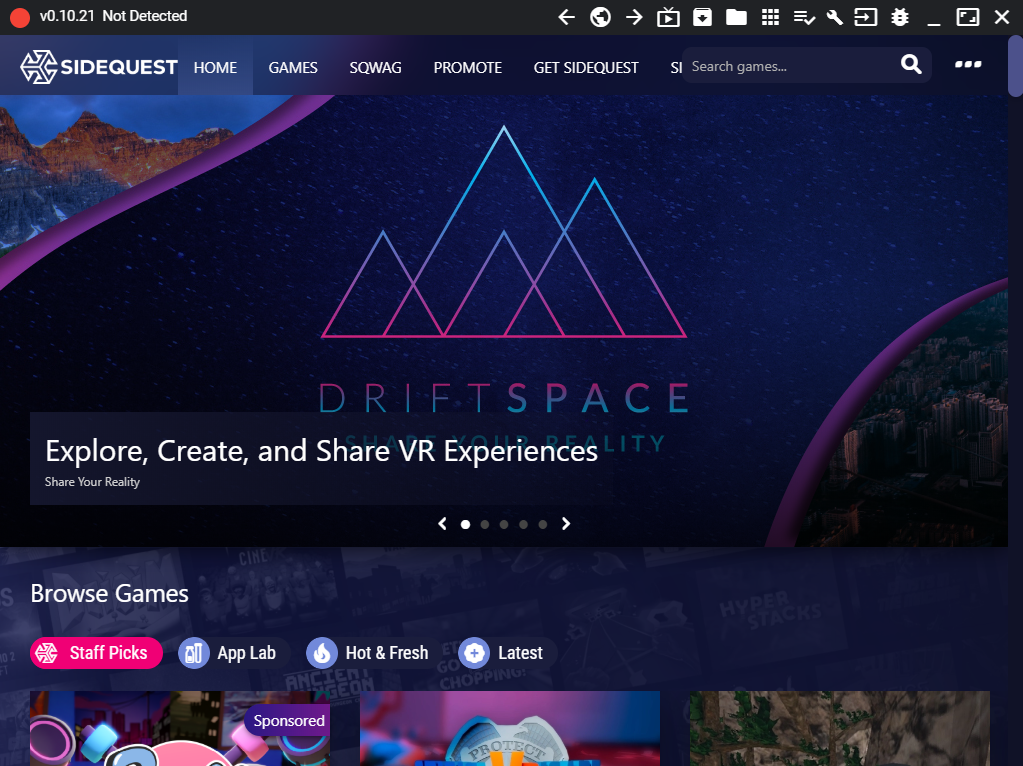
Task: Open the SQWAG nav item
Action: click(x=375, y=67)
